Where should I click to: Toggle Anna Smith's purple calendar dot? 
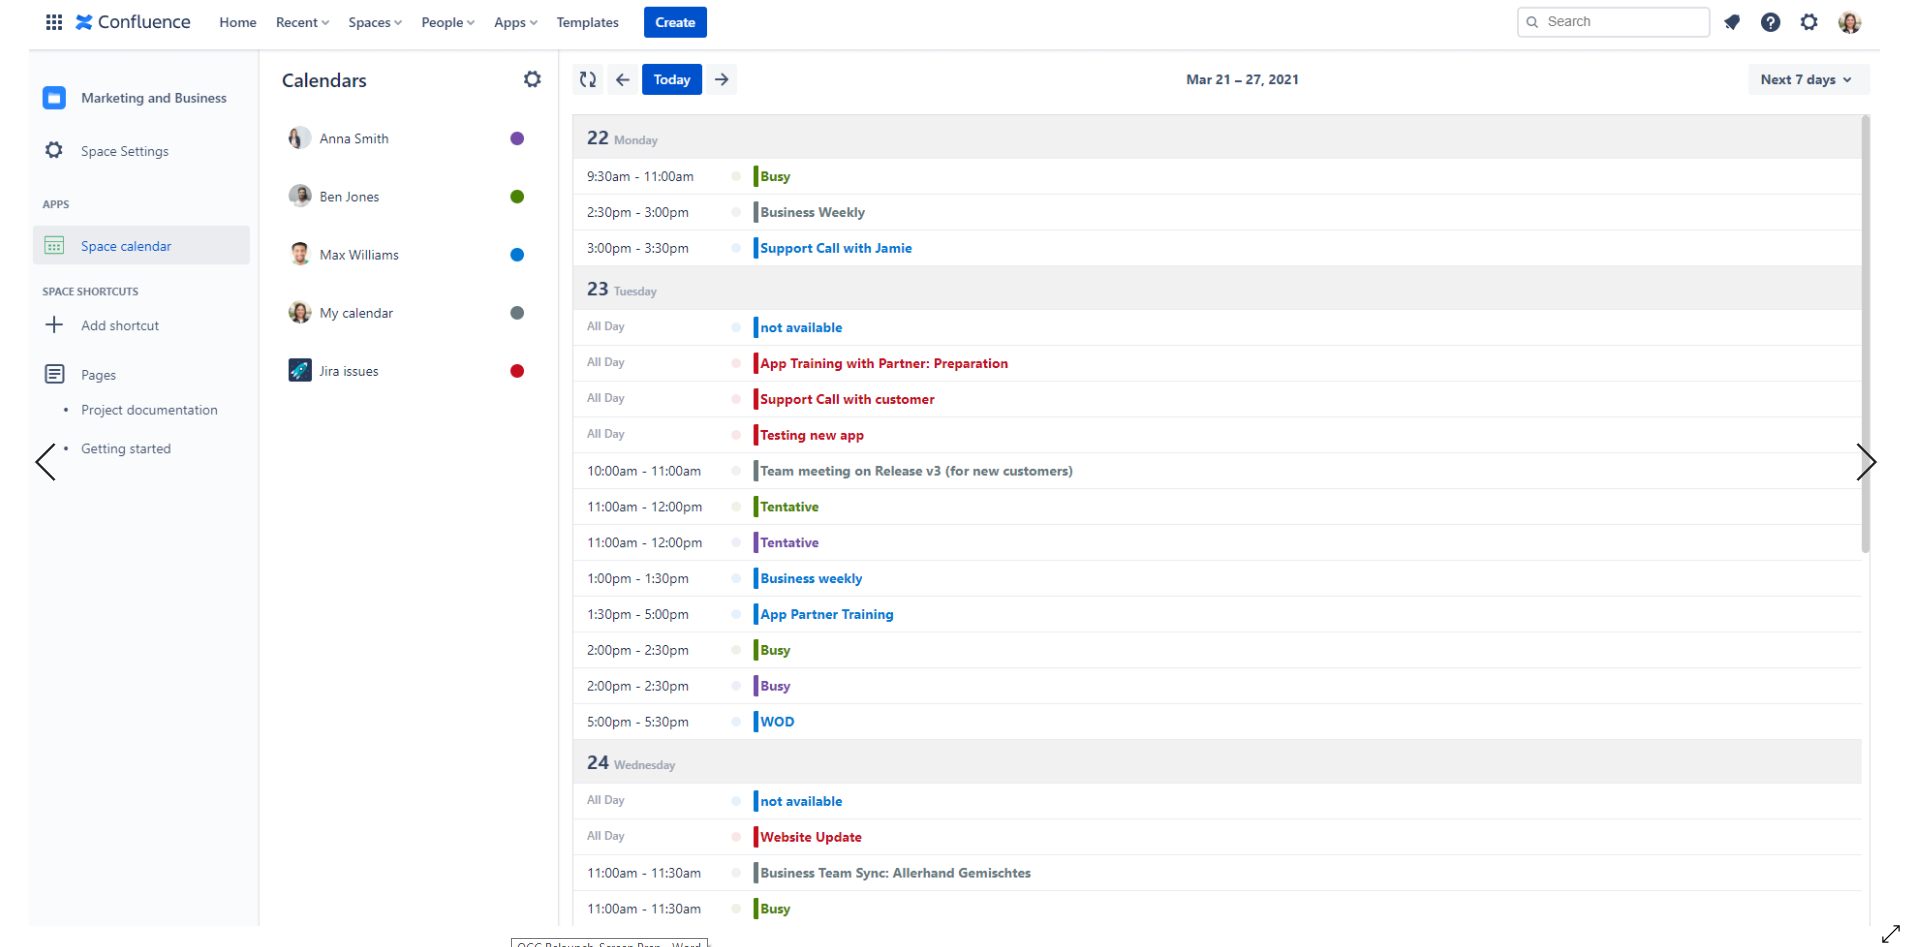(517, 139)
